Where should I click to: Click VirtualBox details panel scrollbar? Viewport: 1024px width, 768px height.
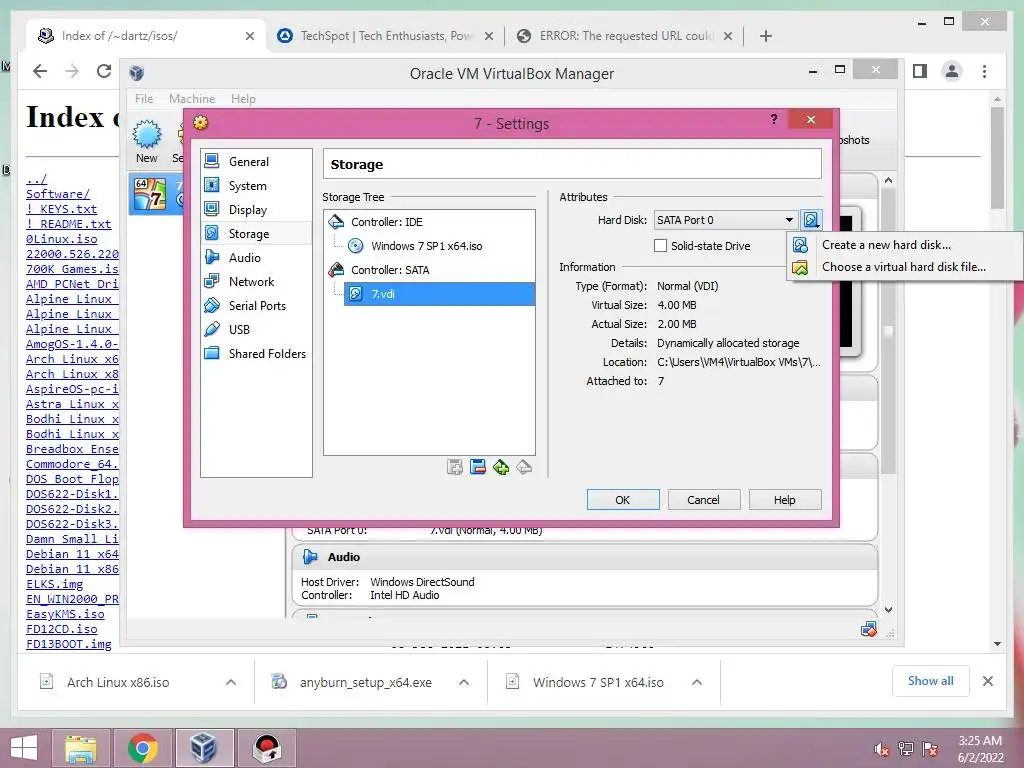[x=888, y=331]
